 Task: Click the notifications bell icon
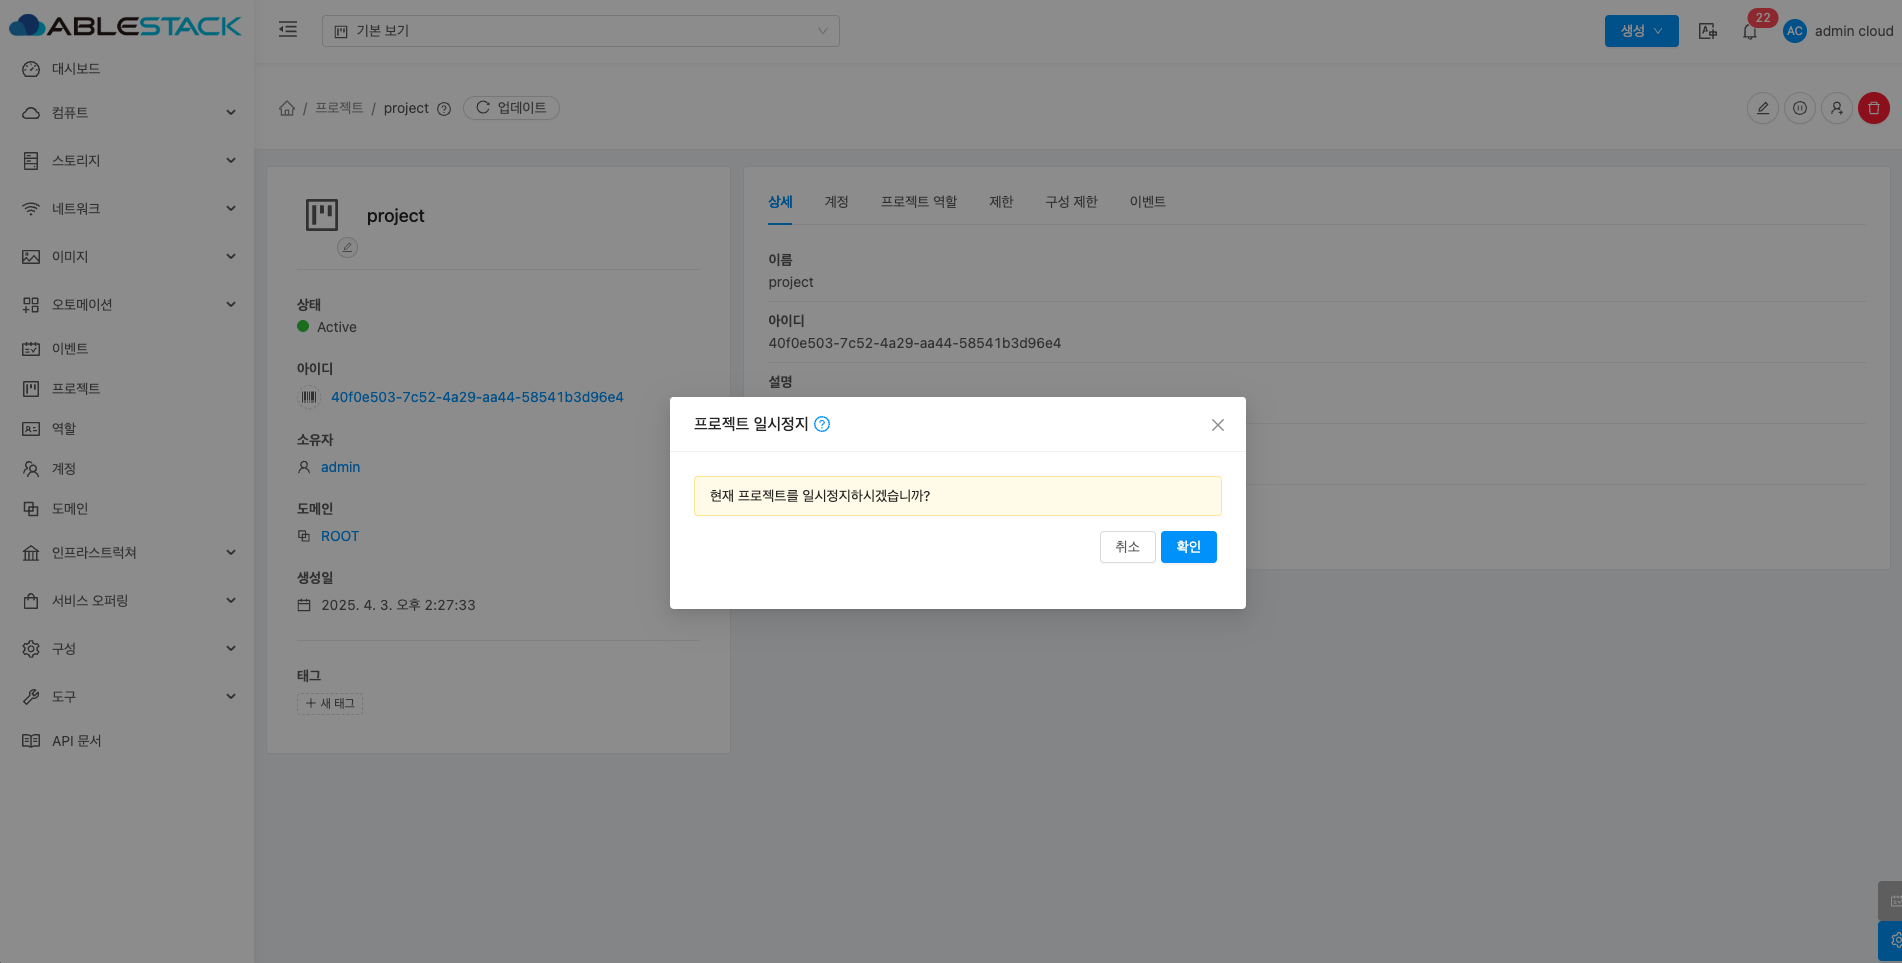tap(1750, 31)
